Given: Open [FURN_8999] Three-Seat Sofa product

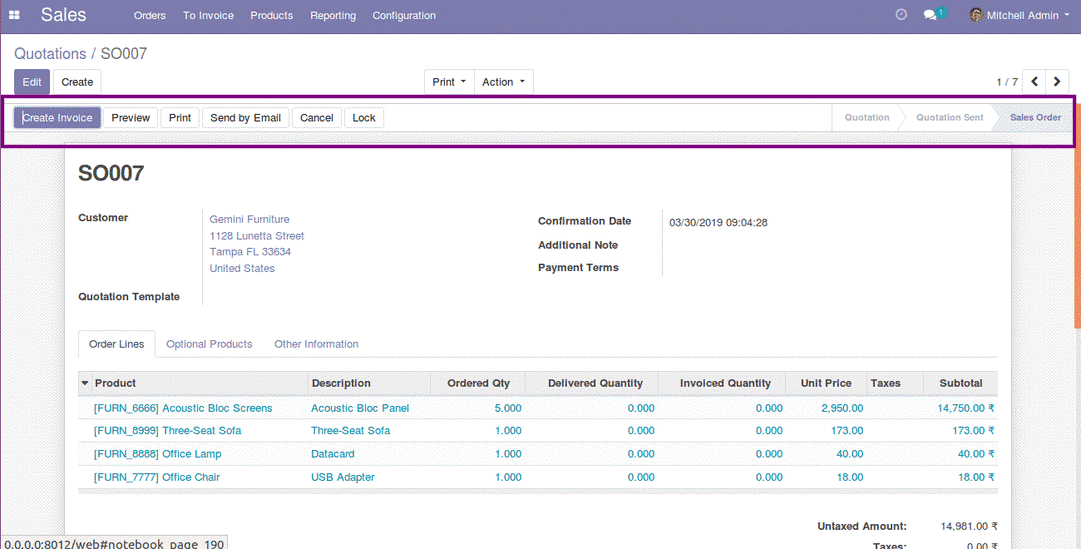Looking at the screenshot, I should click(x=168, y=430).
